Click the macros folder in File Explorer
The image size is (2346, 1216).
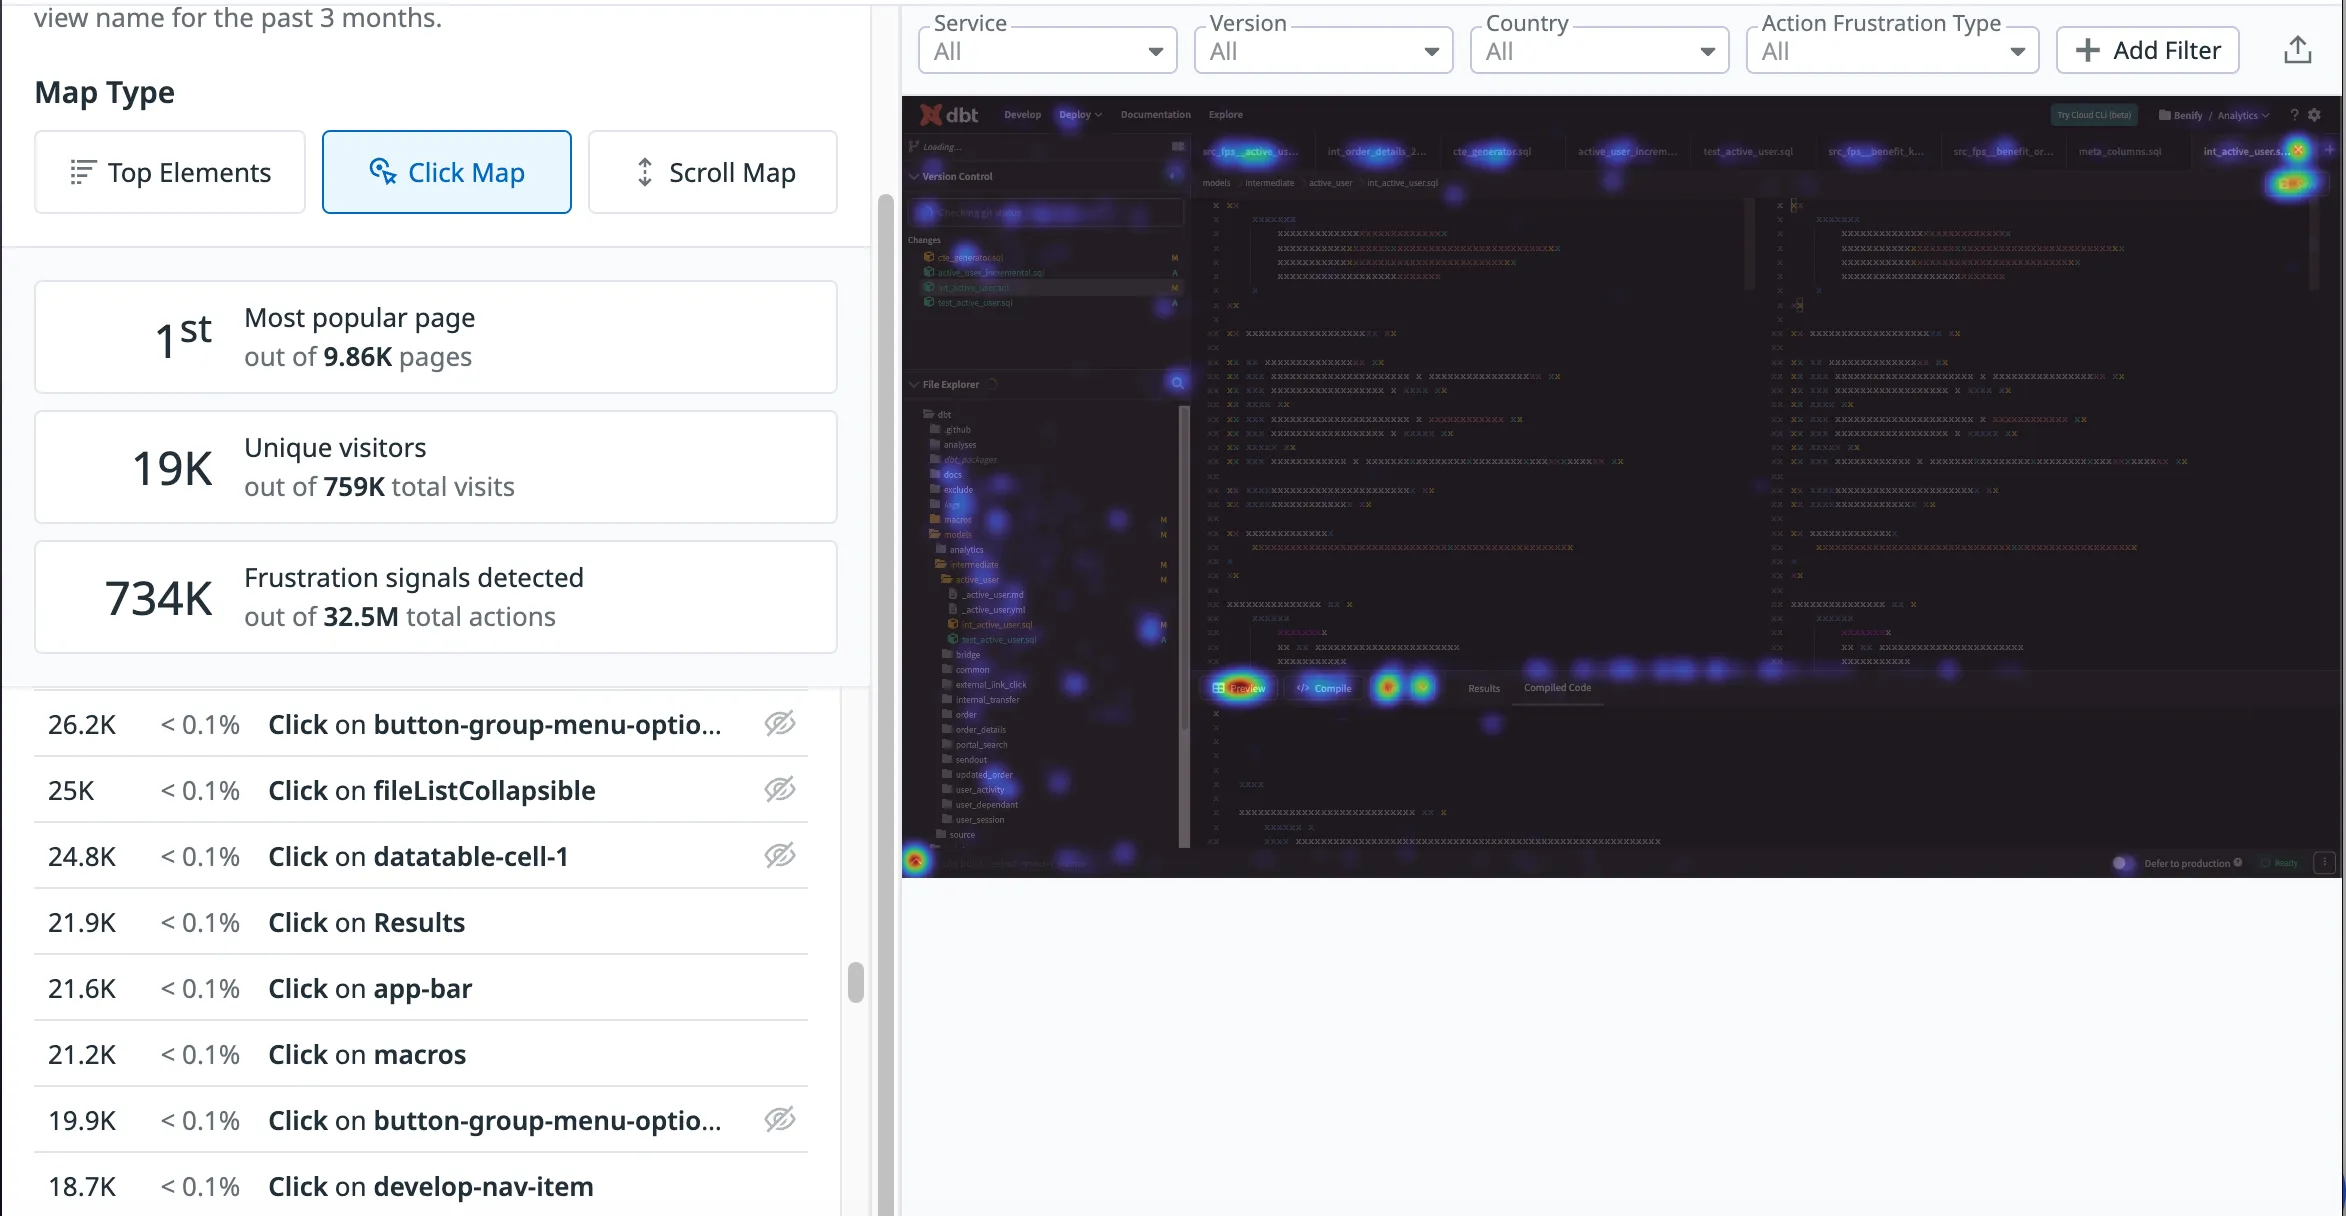(x=951, y=520)
